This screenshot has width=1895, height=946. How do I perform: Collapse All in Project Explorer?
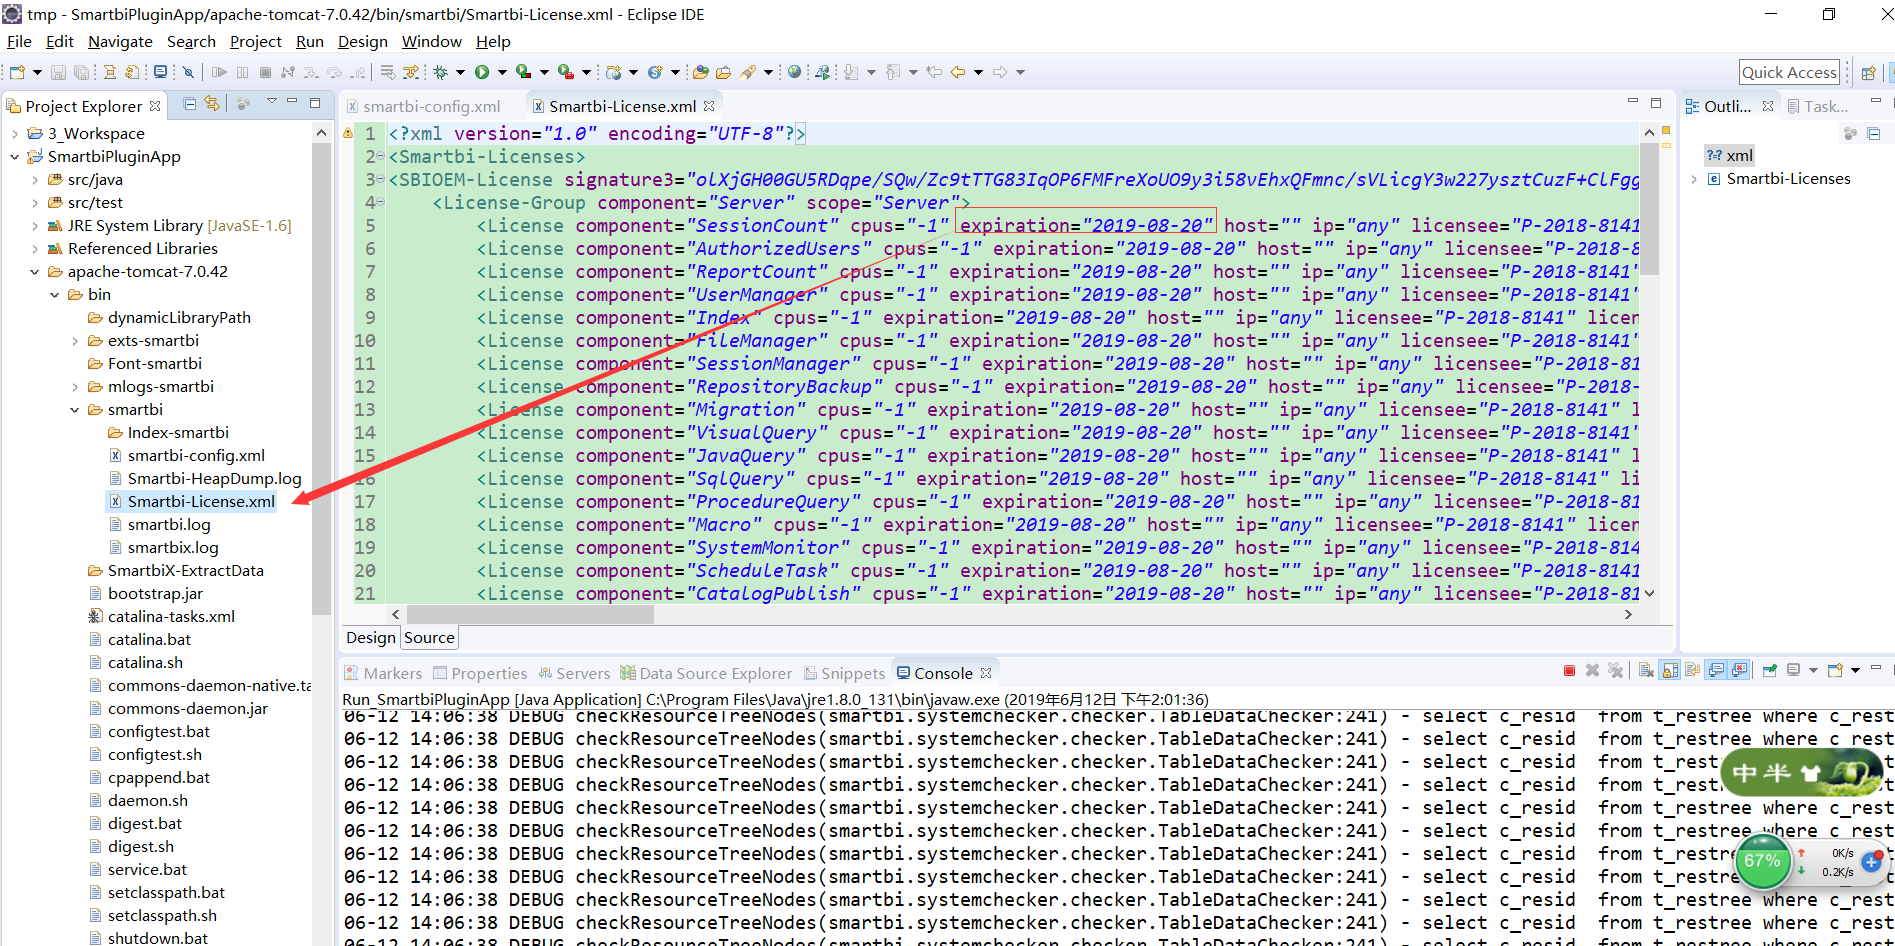[189, 103]
